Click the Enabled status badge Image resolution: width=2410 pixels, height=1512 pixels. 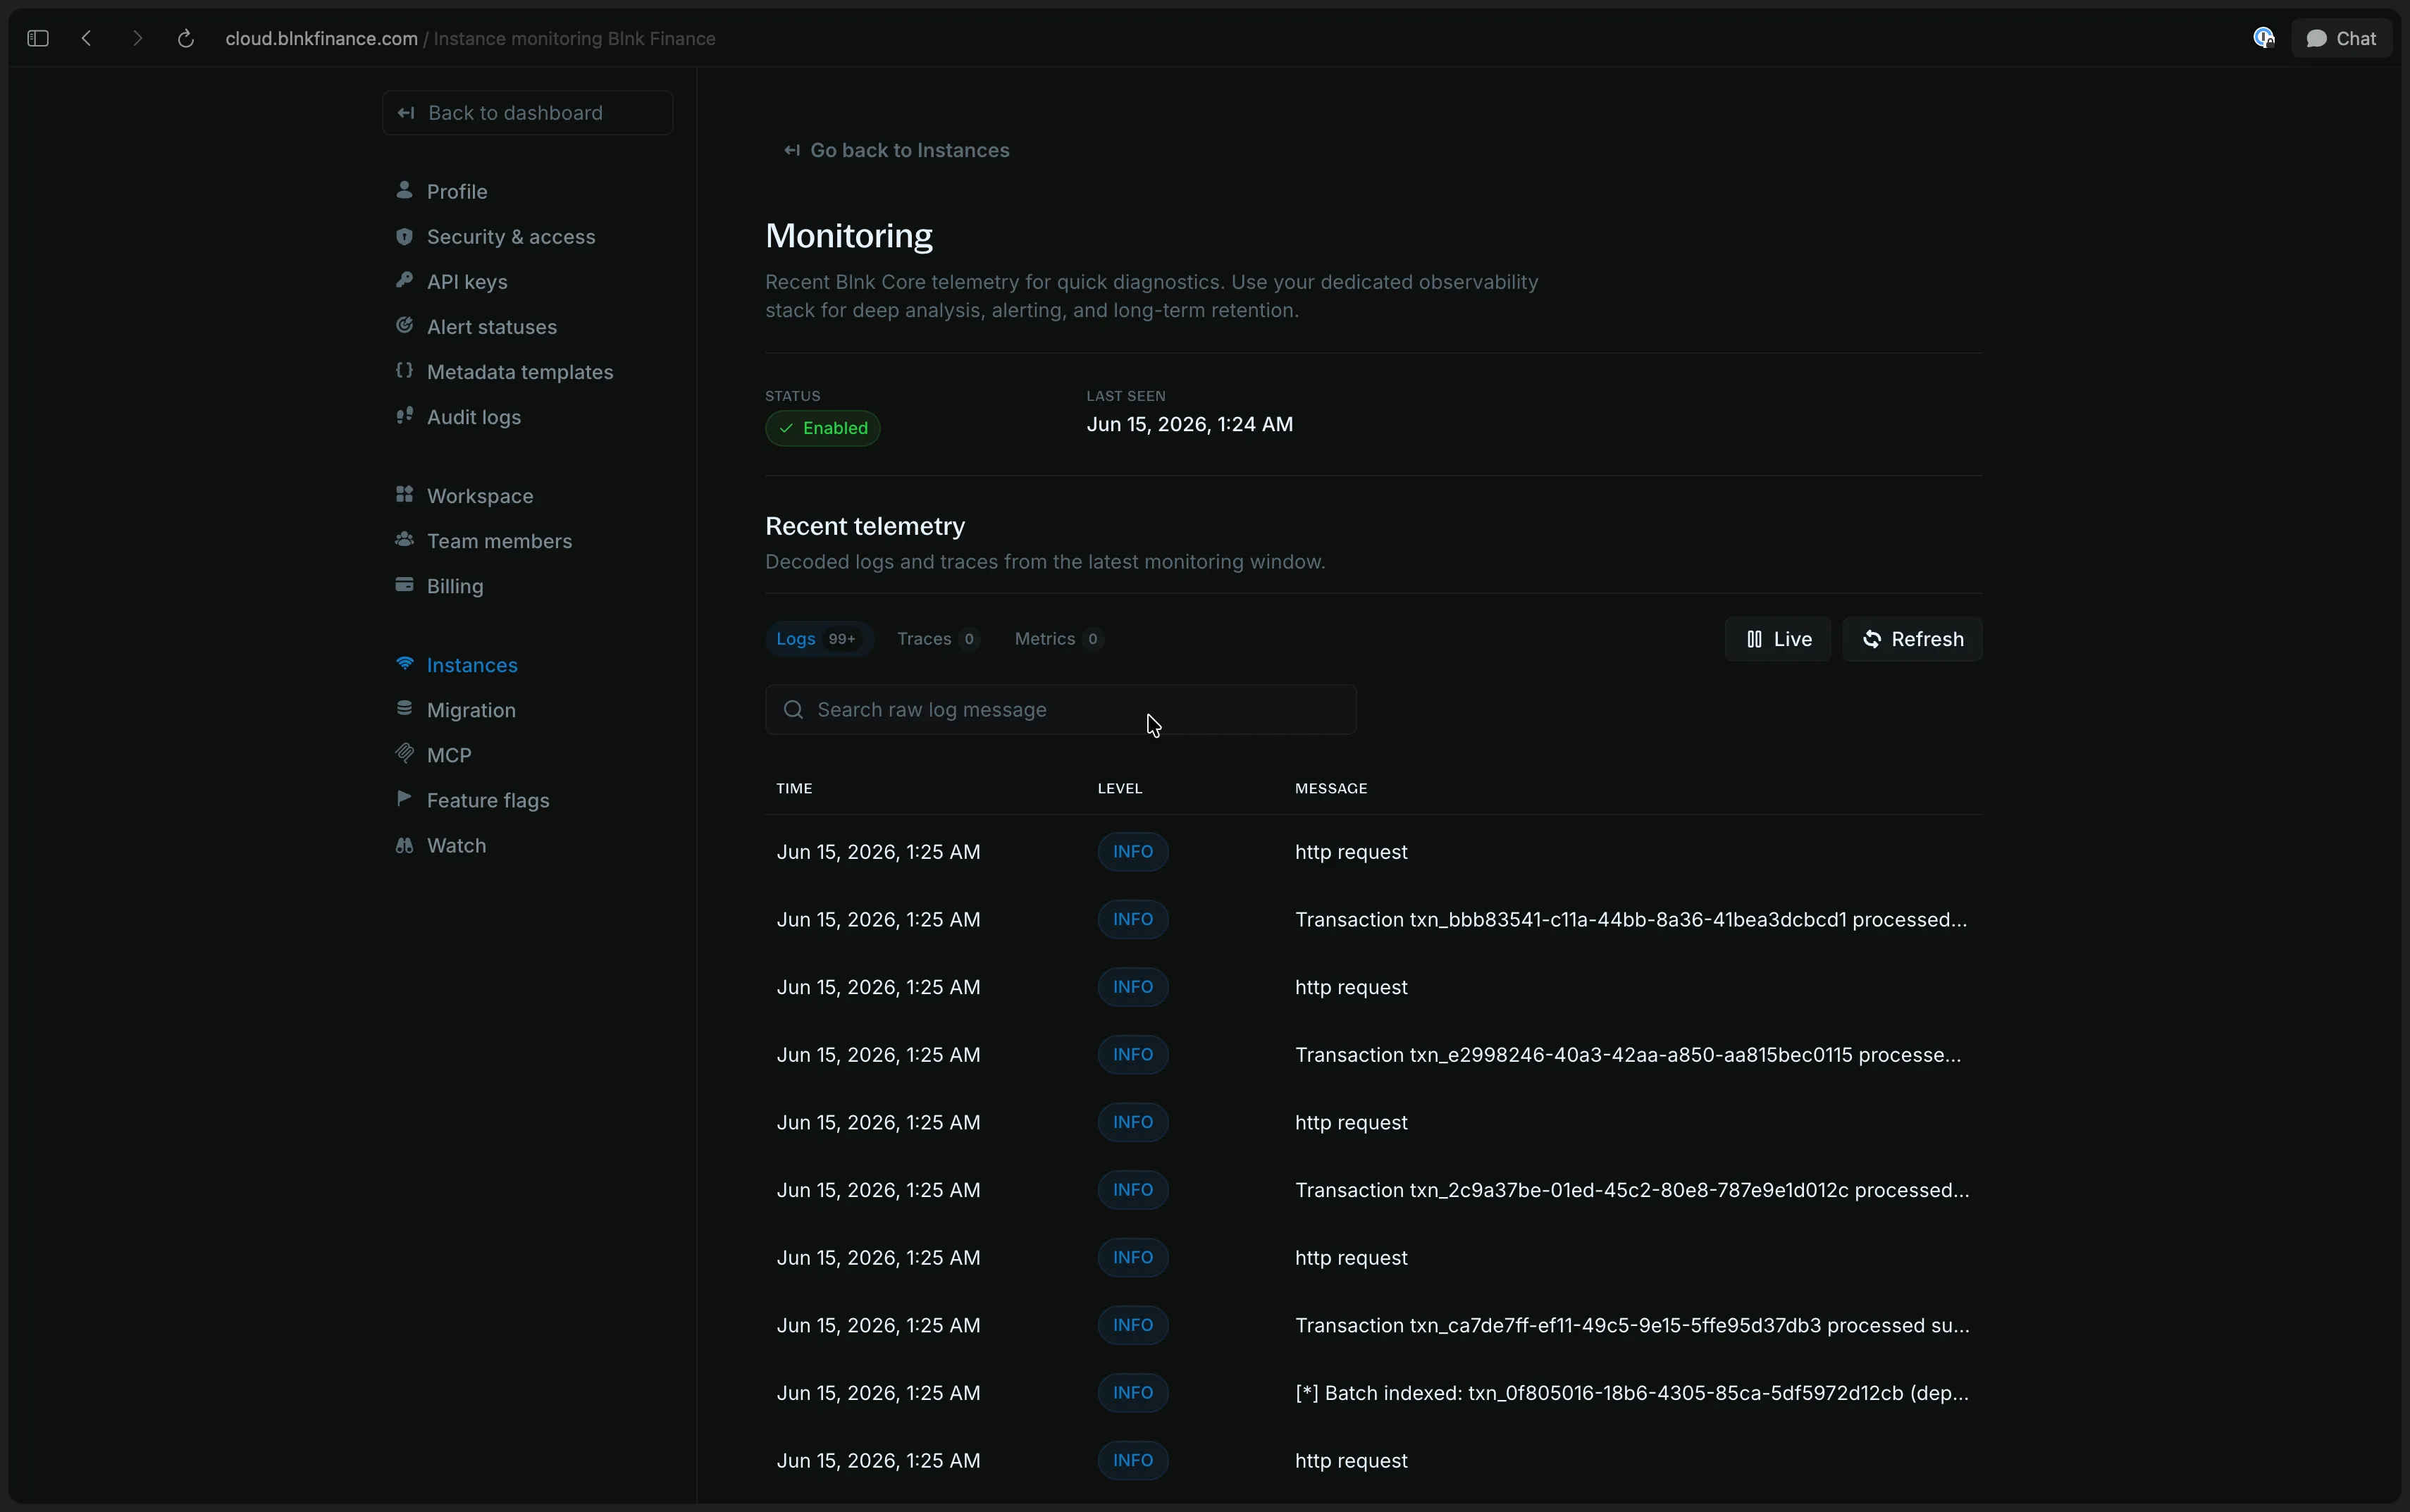click(823, 428)
